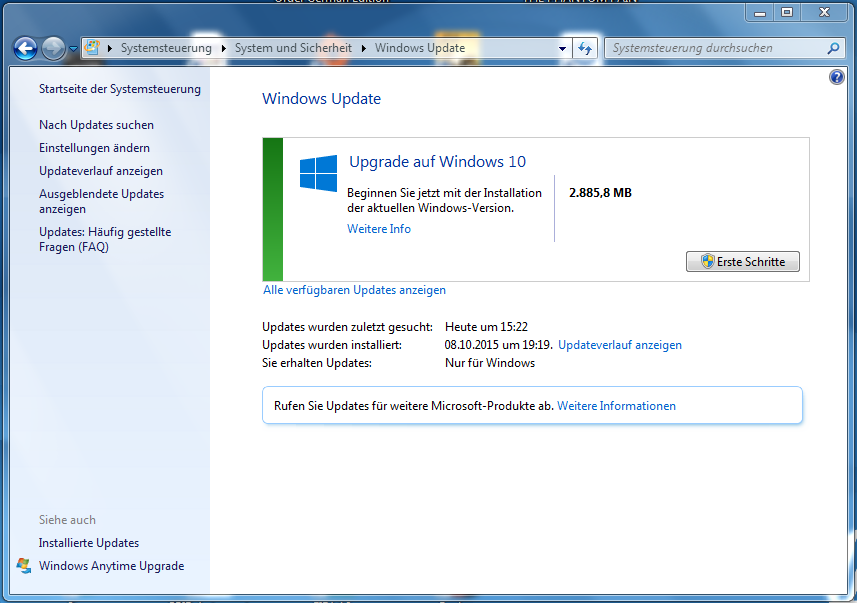Open Ausgeblendete Updates anzeigen

click(101, 201)
